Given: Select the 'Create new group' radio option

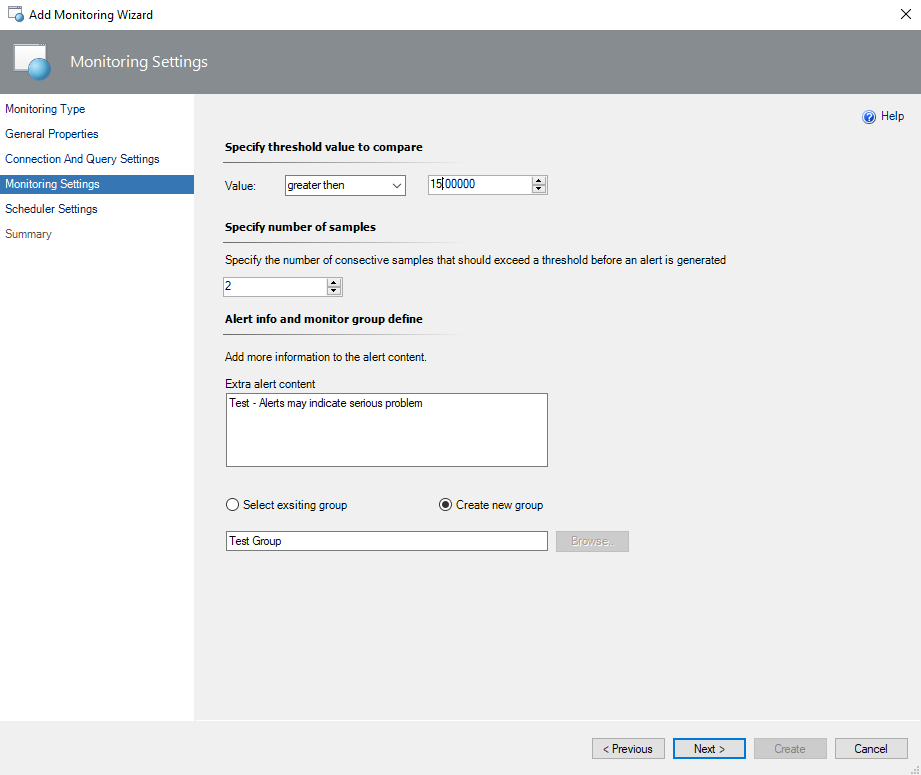Looking at the screenshot, I should pos(446,505).
